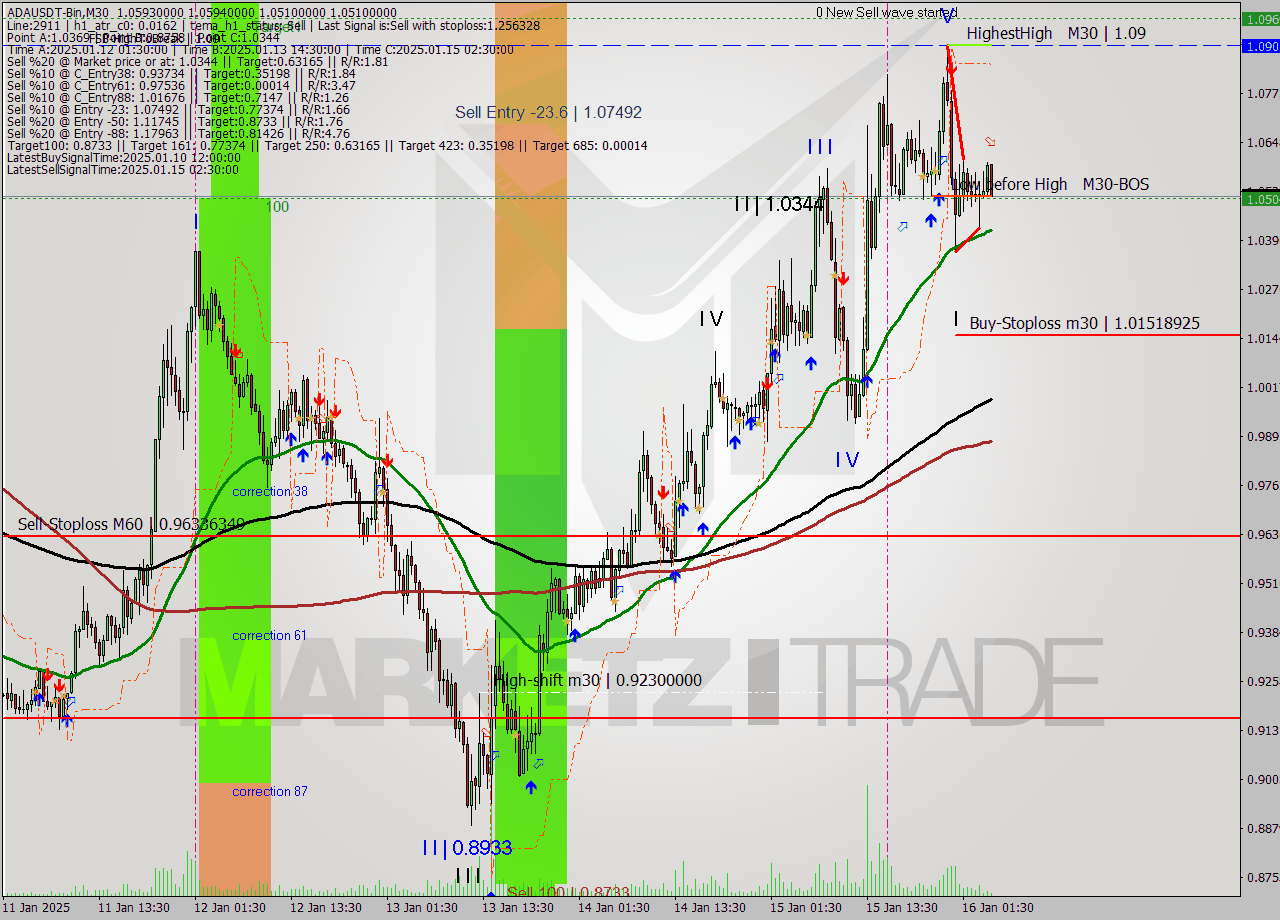Click the 'Sell 100 | 0.8733' label
Image resolution: width=1280 pixels, height=920 pixels.
pyautogui.click(x=568, y=892)
